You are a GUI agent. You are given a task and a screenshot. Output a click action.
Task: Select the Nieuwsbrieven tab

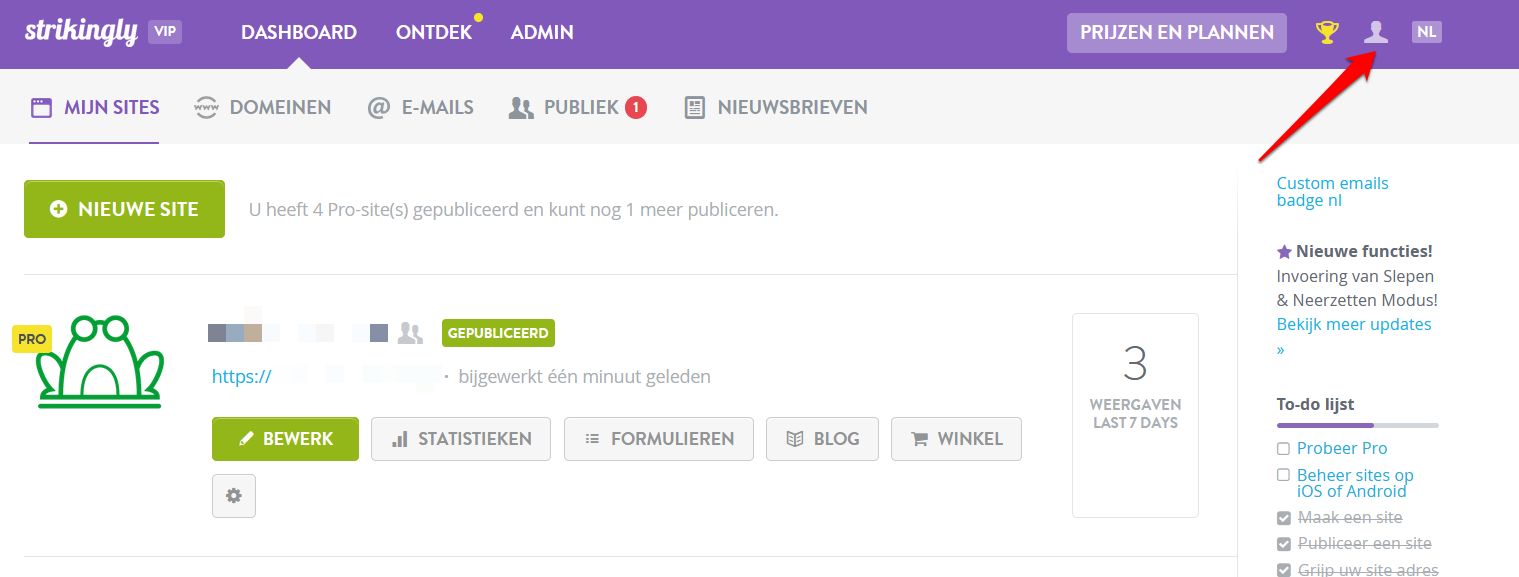[x=776, y=107]
